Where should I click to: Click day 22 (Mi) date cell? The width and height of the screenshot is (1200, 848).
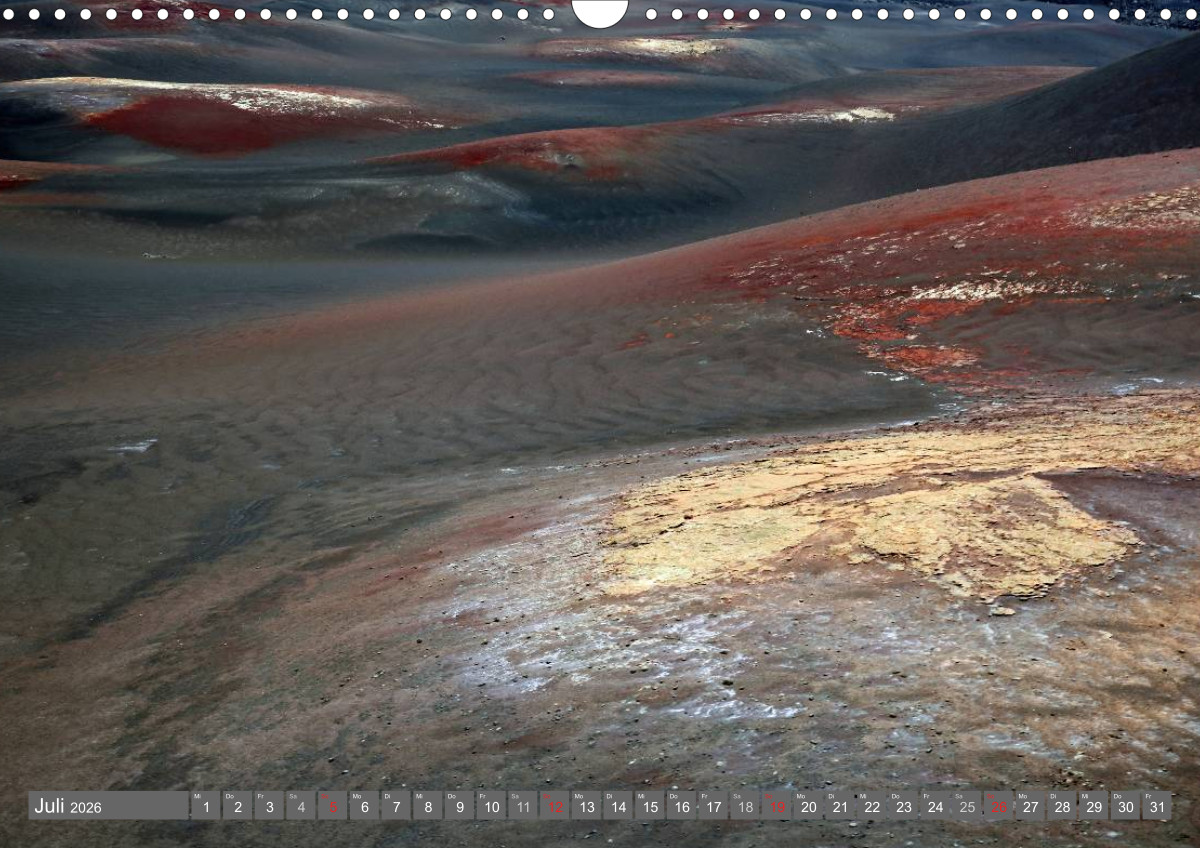point(872,806)
